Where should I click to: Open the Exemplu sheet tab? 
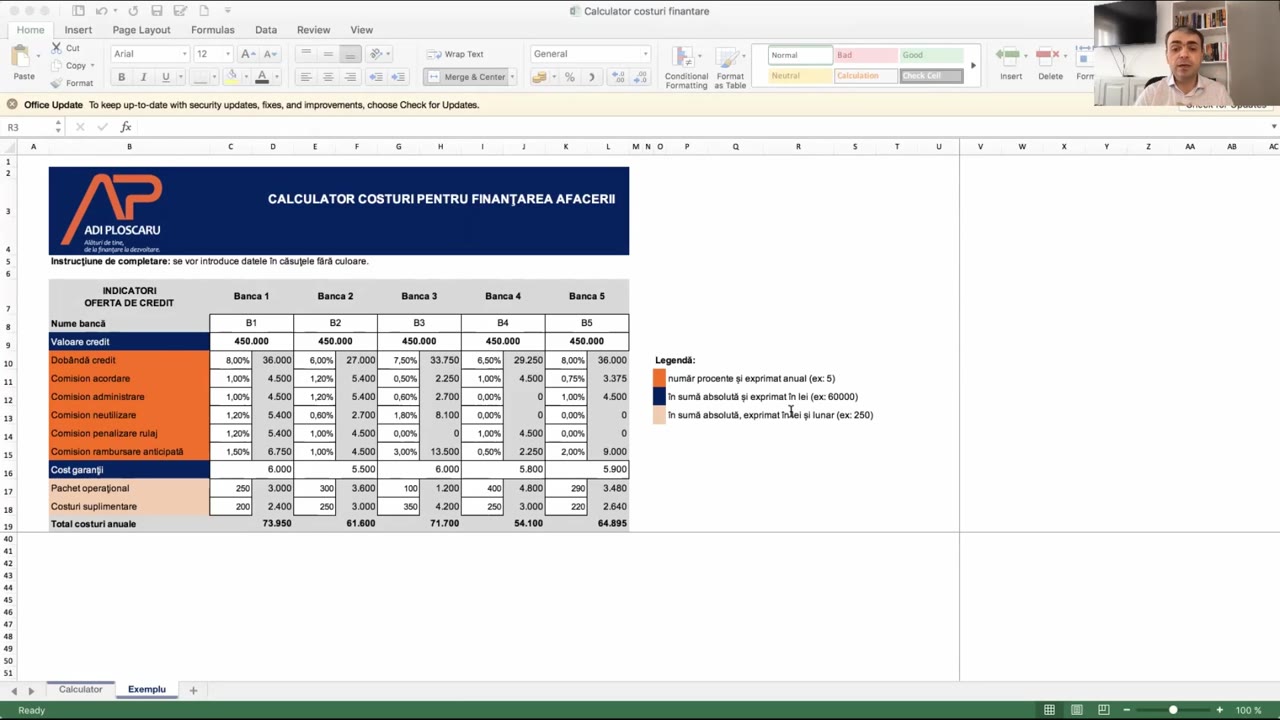pos(146,689)
